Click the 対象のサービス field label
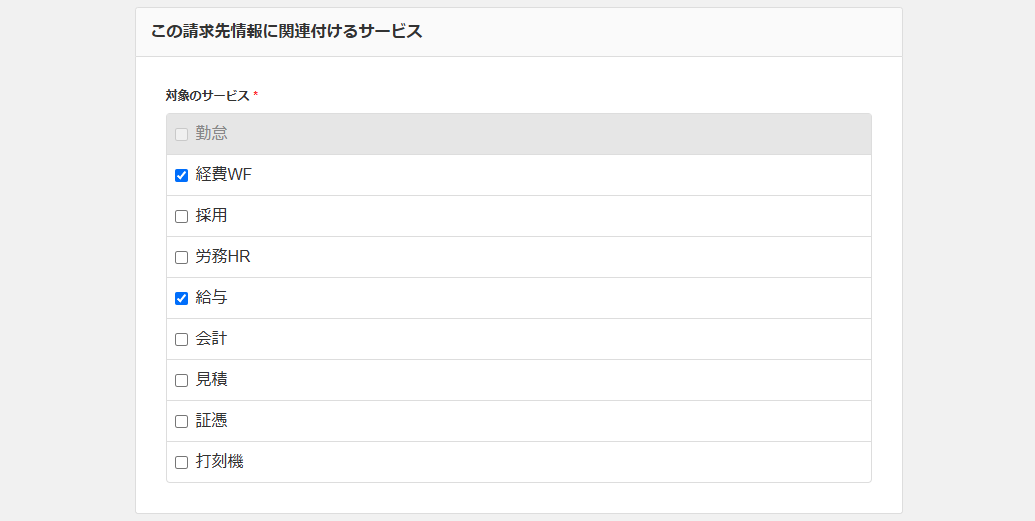The height and width of the screenshot is (521, 1035). pyautogui.click(x=207, y=96)
